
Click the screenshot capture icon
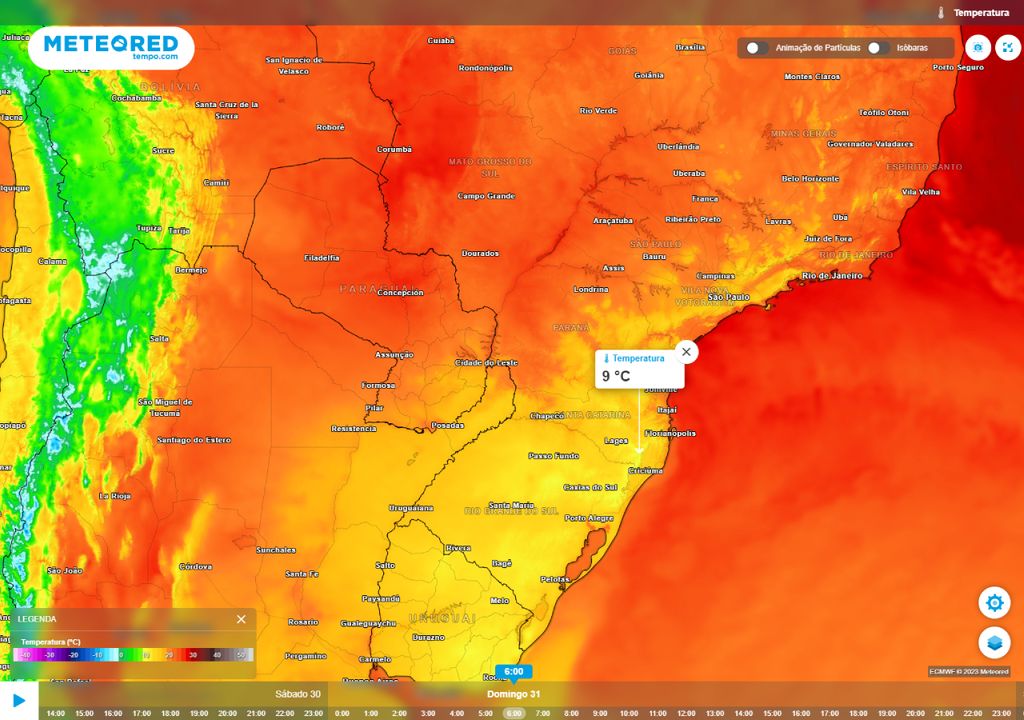click(978, 47)
